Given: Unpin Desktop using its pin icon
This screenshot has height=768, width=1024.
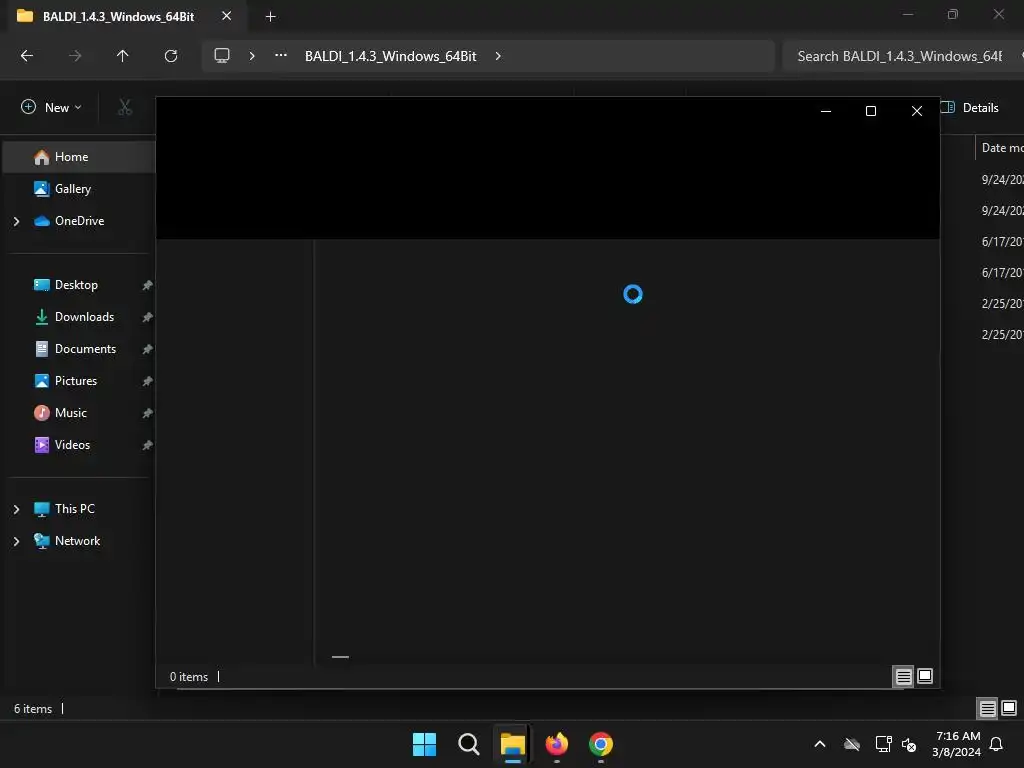Looking at the screenshot, I should pos(148,285).
